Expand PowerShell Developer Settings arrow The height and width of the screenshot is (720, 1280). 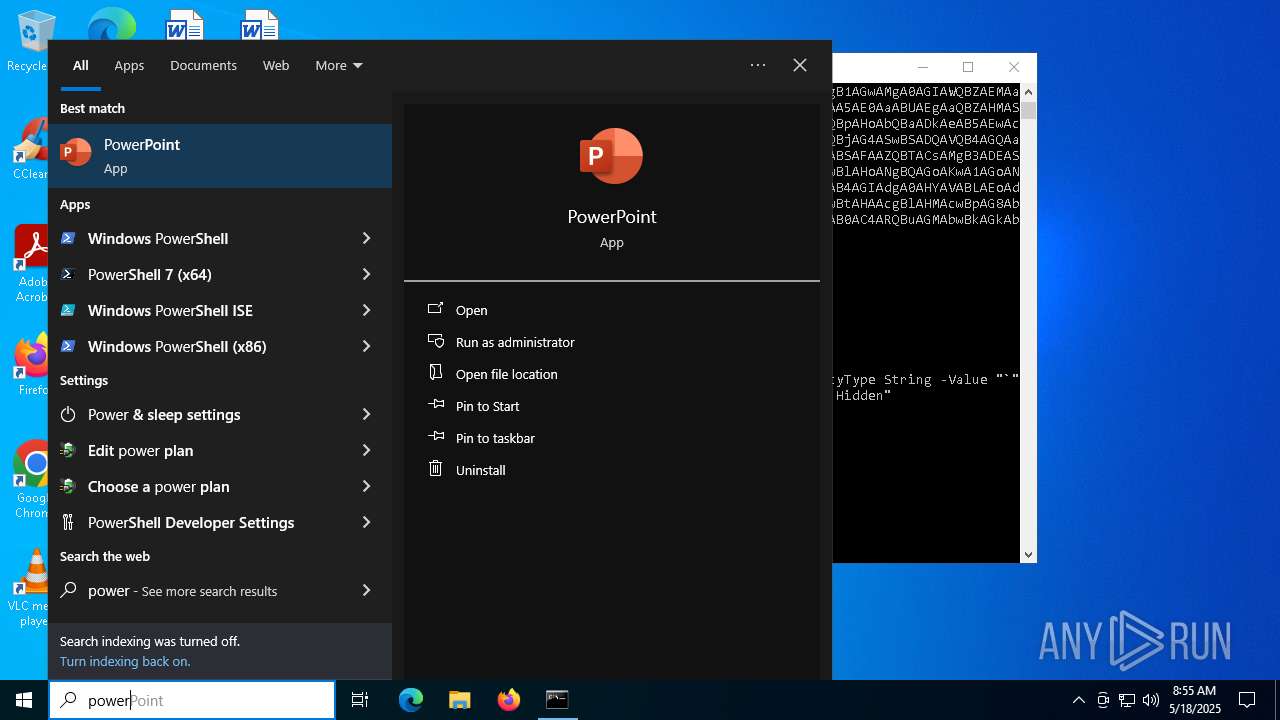(366, 522)
